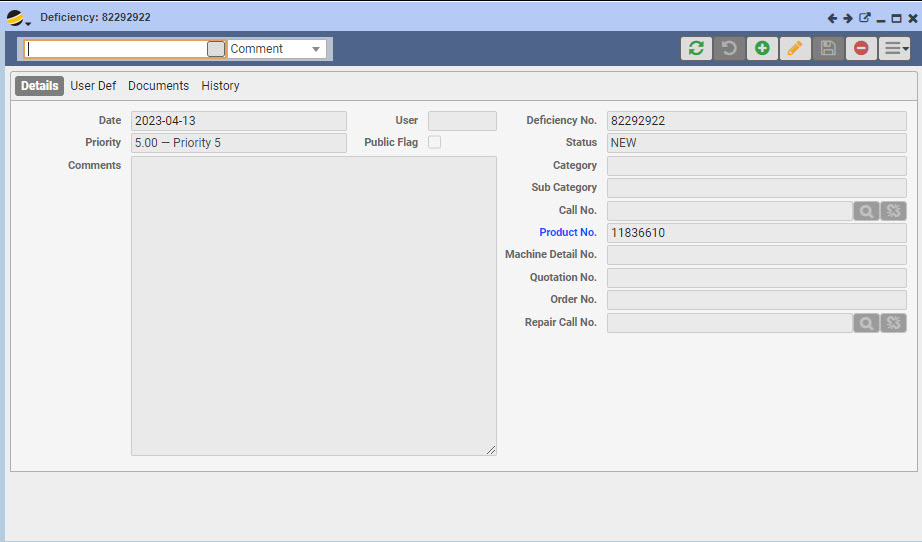
Task: Add a new record with green plus
Action: pos(762,48)
